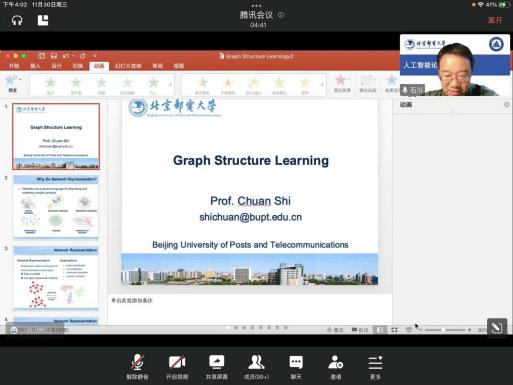Expand the entrance animation effects gallery arrow
Screen dimensions: 513x385
[171, 85]
